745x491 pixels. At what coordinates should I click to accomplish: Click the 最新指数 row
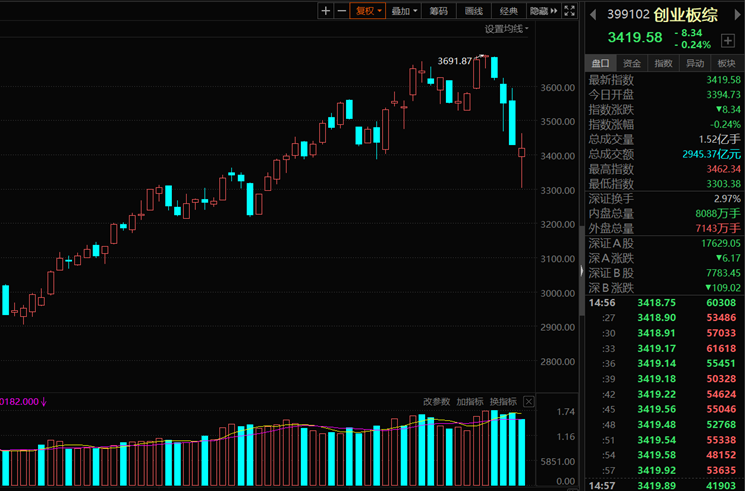tap(664, 80)
